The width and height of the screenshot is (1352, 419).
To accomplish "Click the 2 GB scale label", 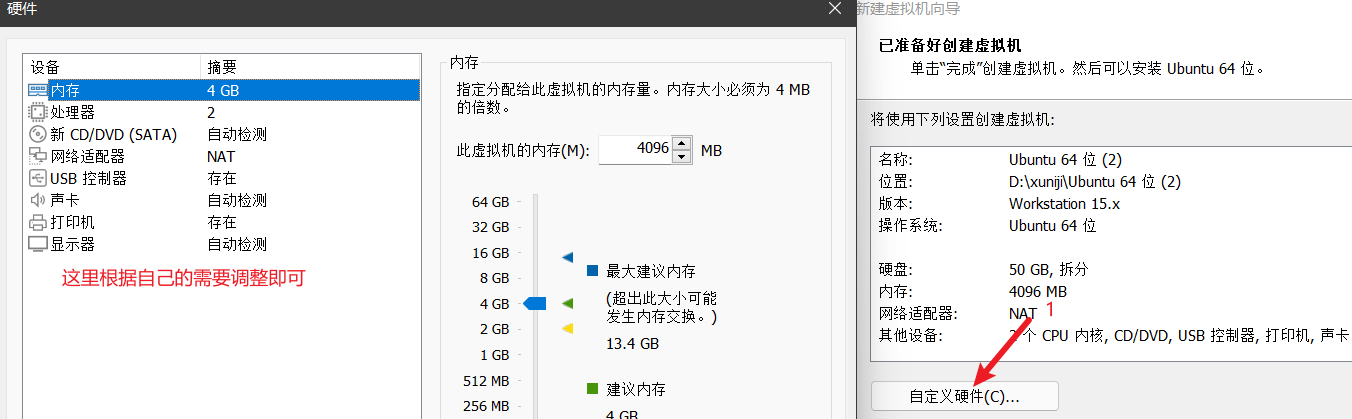I will click(495, 329).
